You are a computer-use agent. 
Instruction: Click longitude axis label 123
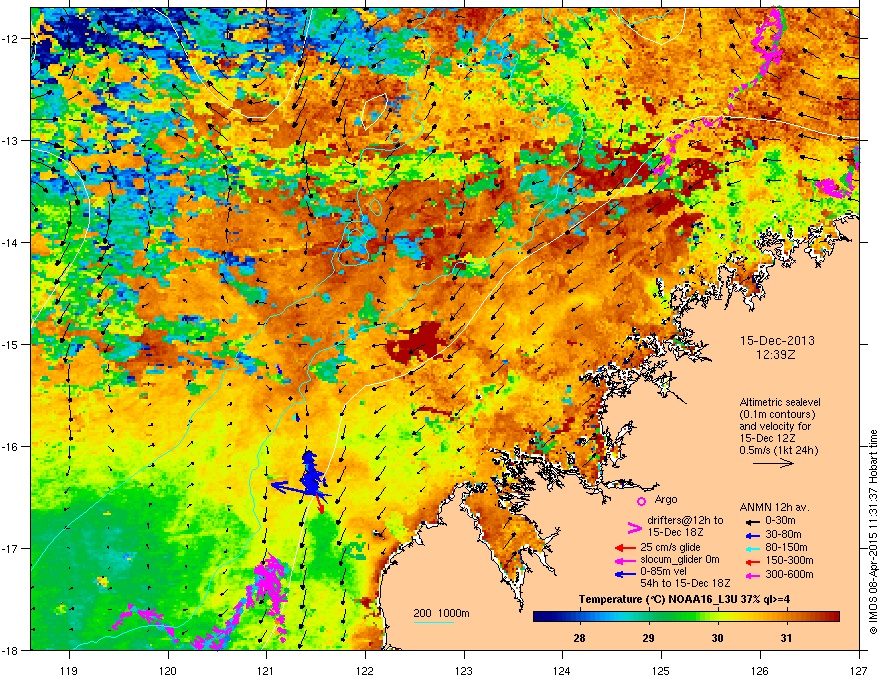tap(464, 670)
